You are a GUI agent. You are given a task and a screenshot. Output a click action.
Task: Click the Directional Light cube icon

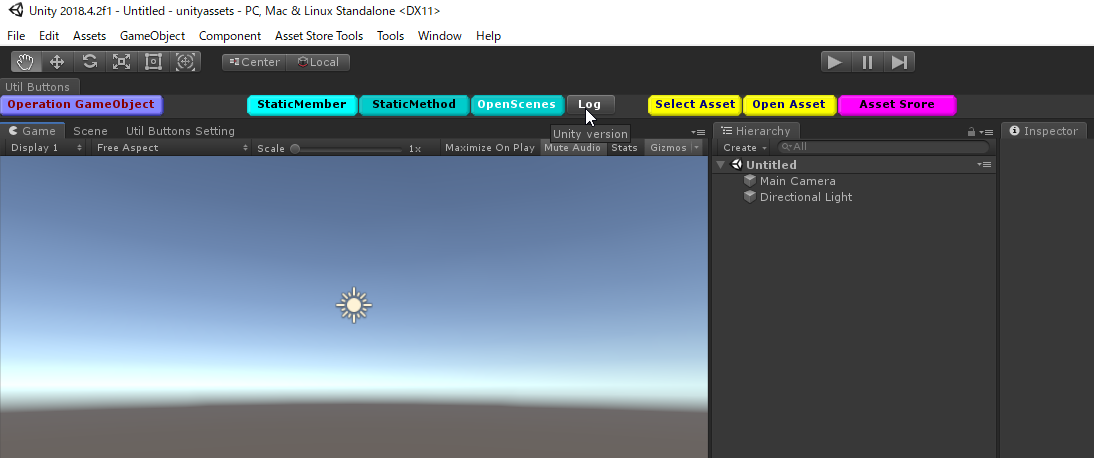point(750,197)
